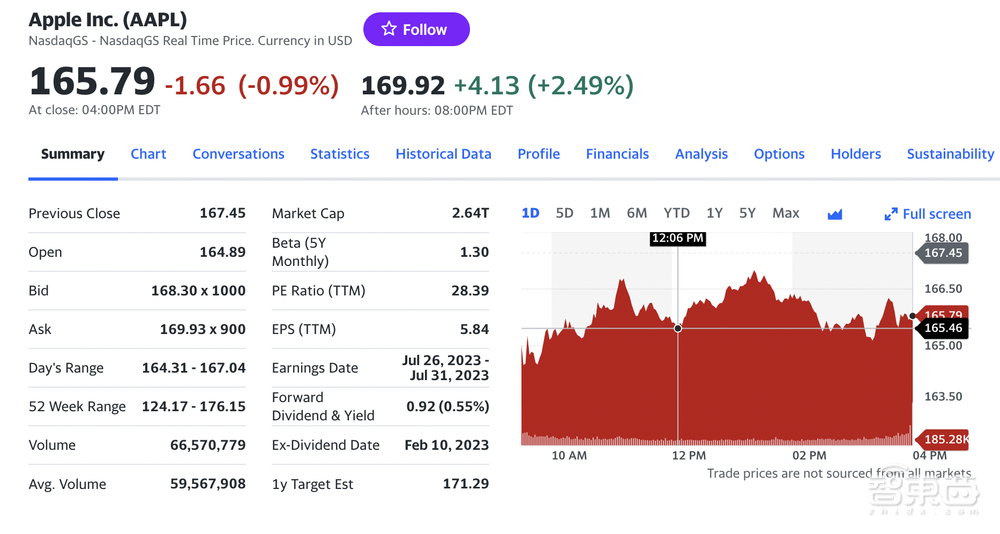Choose the 5Y chart range
This screenshot has width=1000, height=534.
tap(747, 213)
